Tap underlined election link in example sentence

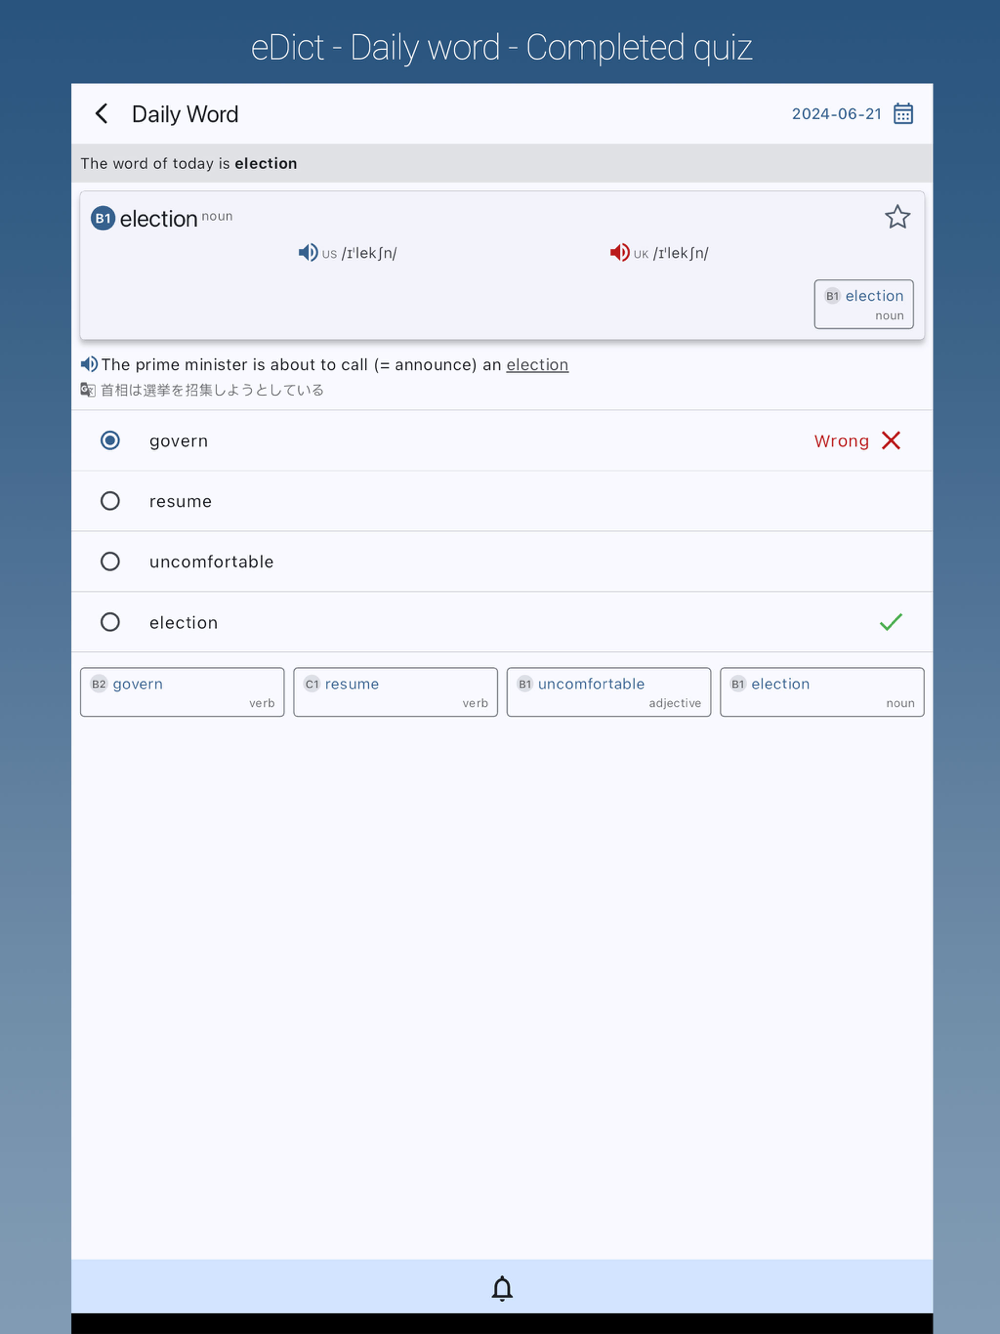pyautogui.click(x=537, y=365)
